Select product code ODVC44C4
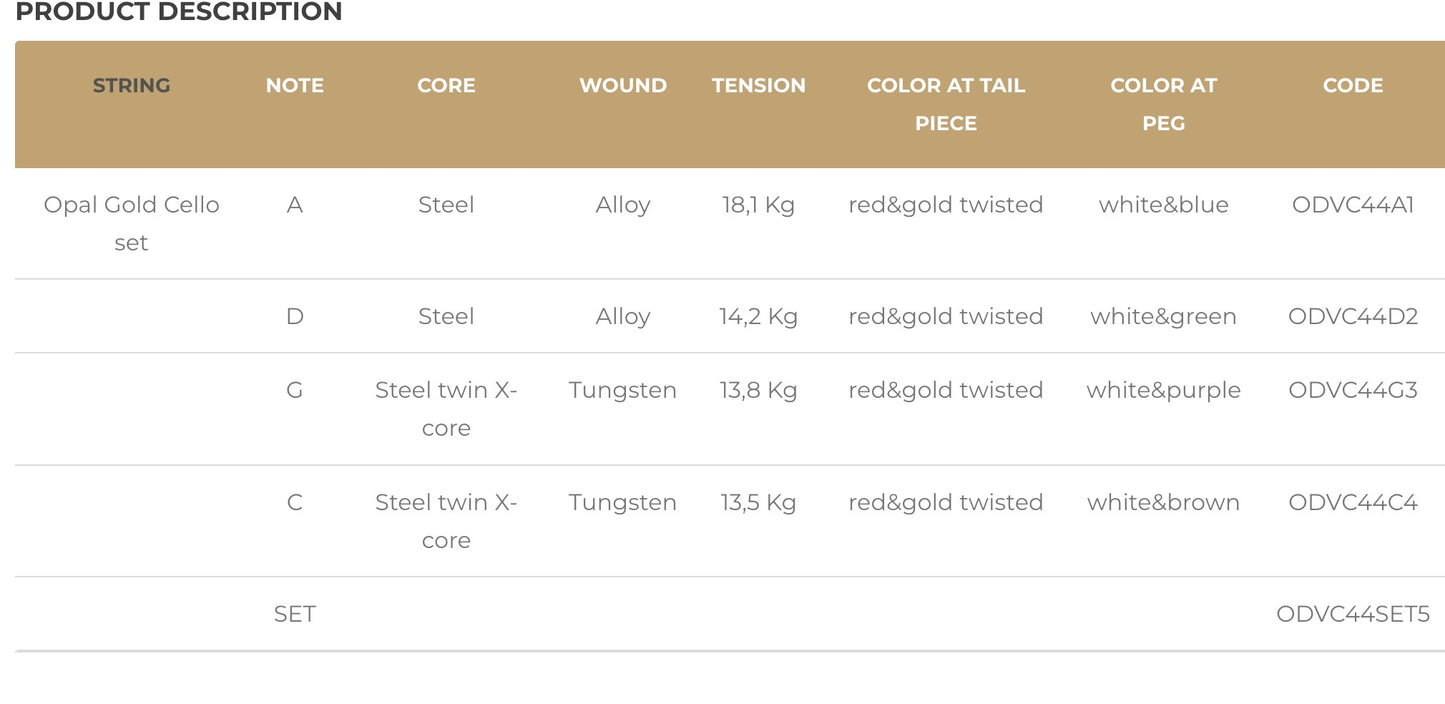This screenshot has width=1445, height=704. tap(1352, 502)
